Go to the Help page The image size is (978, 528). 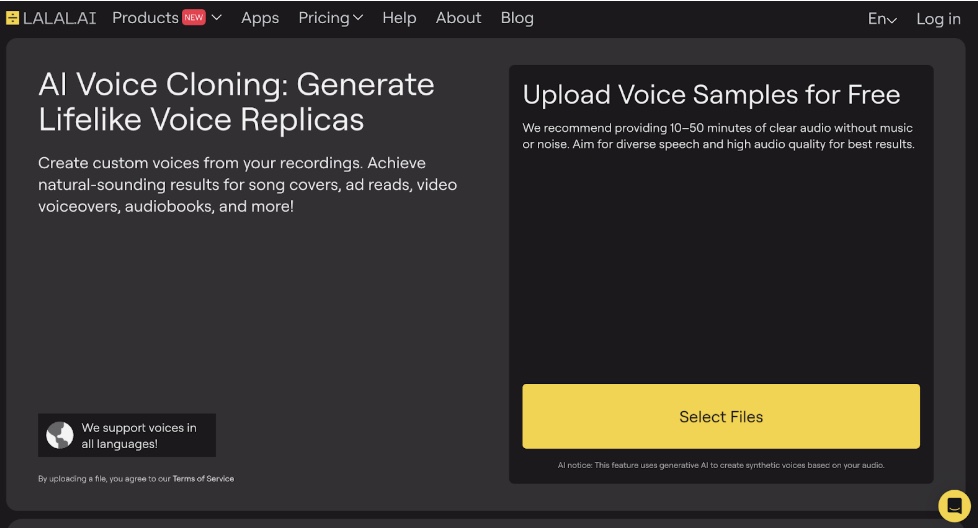tap(399, 18)
